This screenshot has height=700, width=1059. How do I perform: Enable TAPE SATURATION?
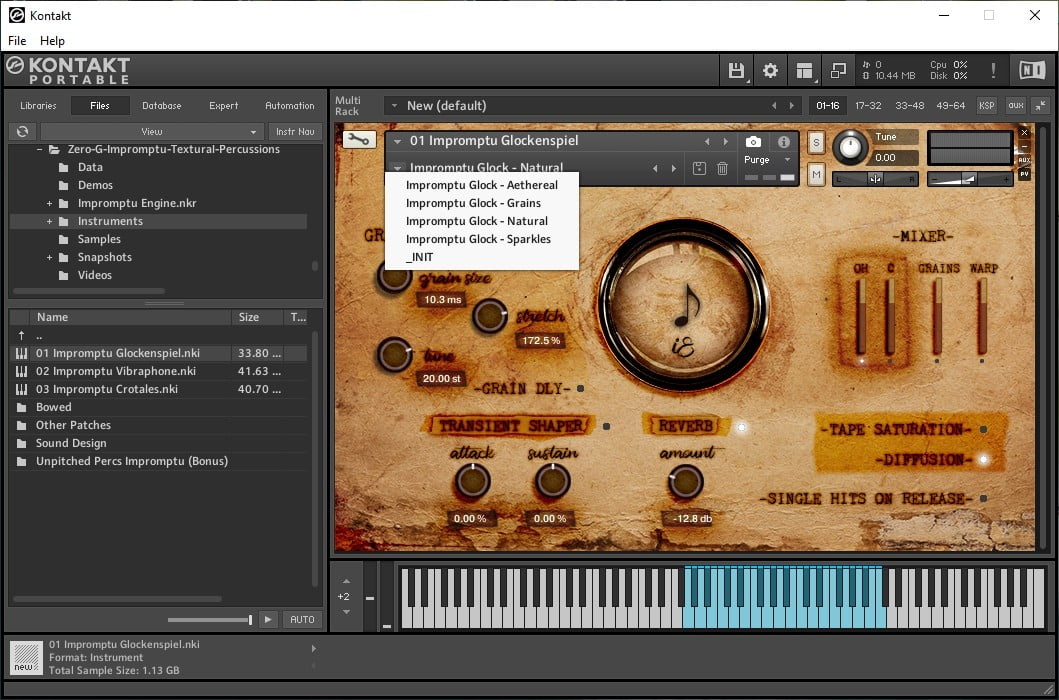click(983, 429)
